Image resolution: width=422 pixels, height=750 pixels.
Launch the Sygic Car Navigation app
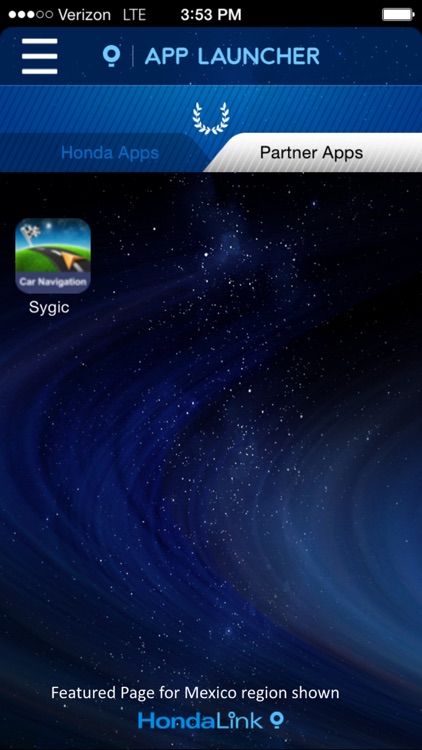coord(53,256)
